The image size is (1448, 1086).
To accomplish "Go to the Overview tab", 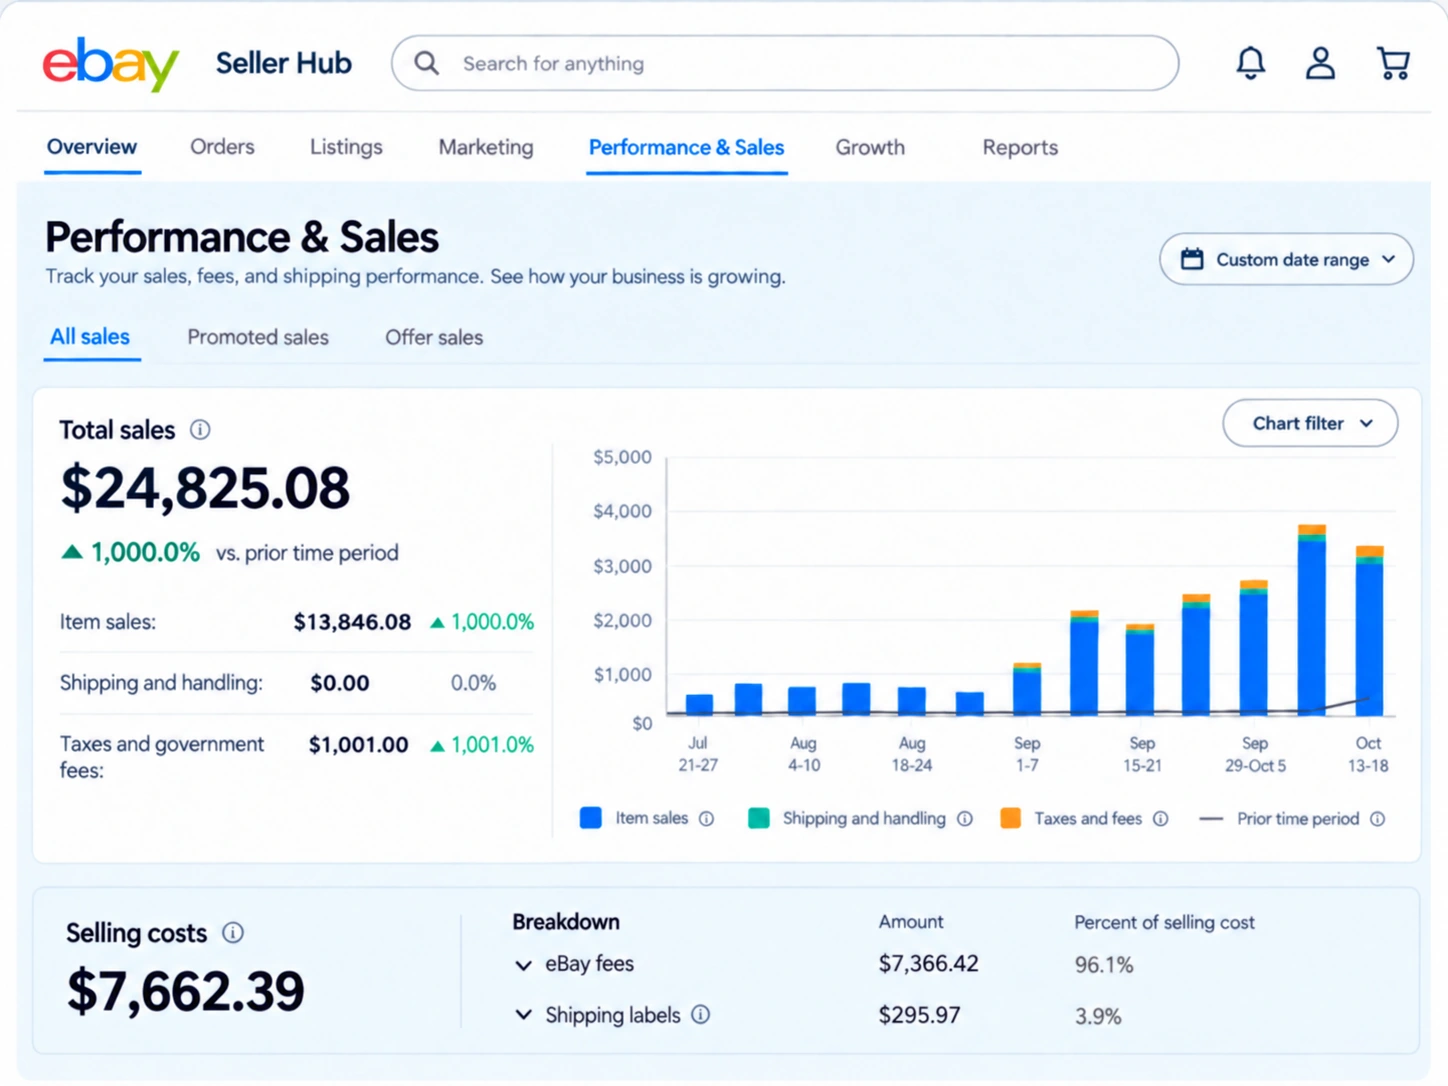I will 92,147.
